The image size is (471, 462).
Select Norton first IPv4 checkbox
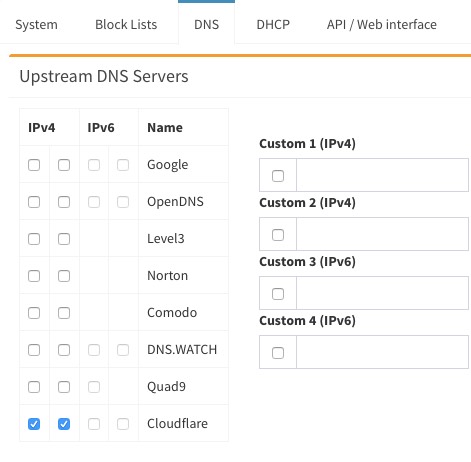click(34, 276)
